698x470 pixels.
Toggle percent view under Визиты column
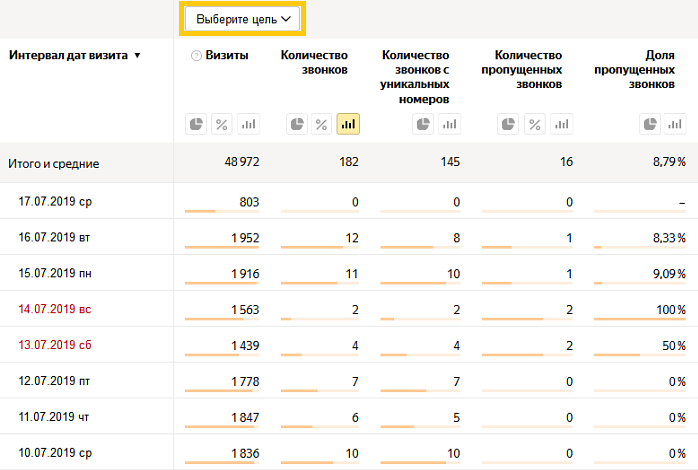(x=222, y=124)
